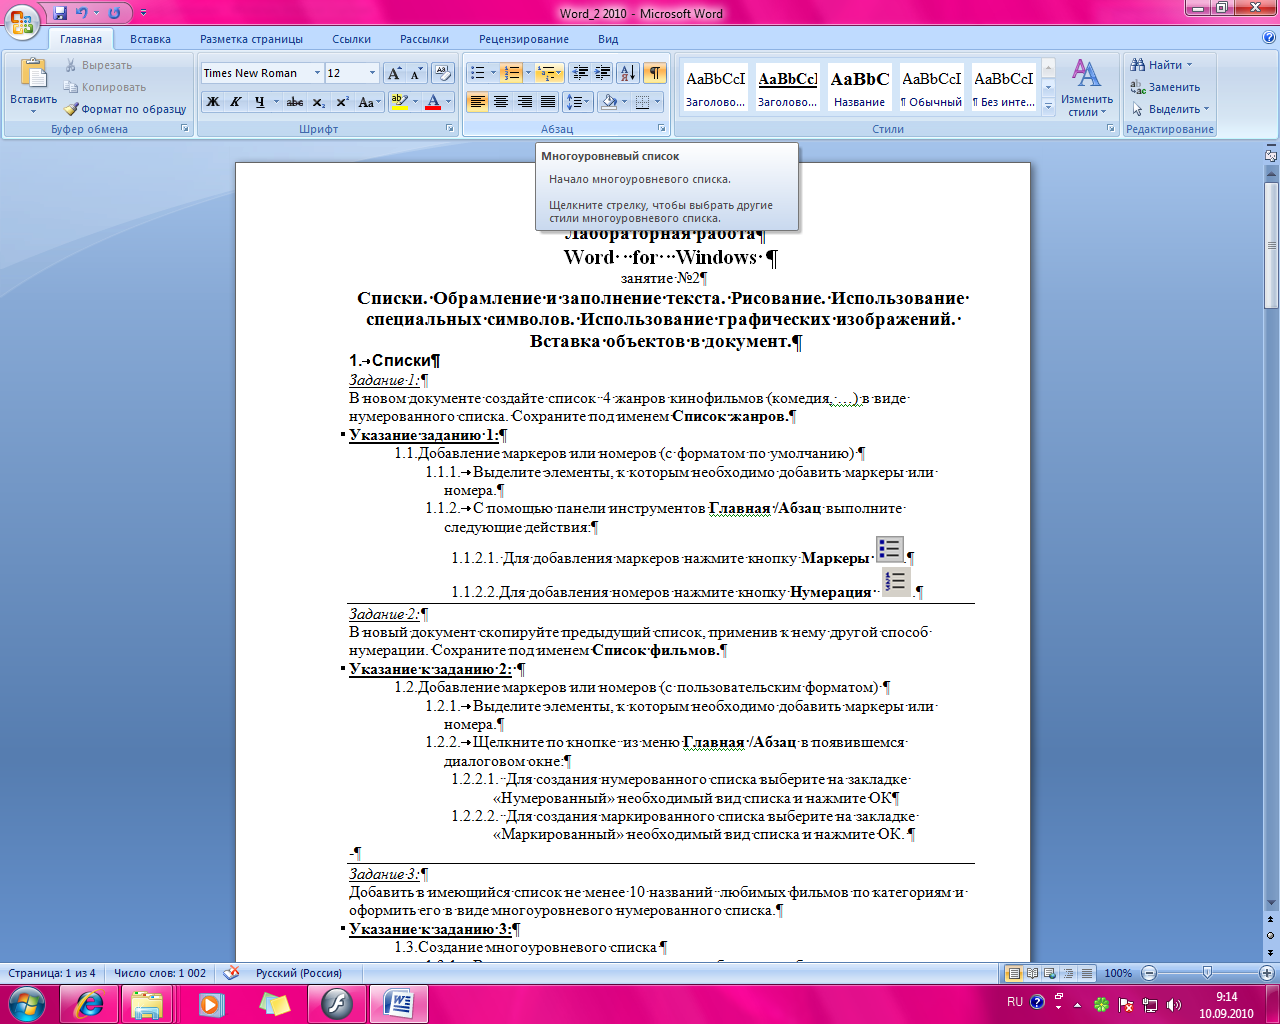Screen dimensions: 1280x1024
Task: Click the red font color button
Action: [432, 102]
